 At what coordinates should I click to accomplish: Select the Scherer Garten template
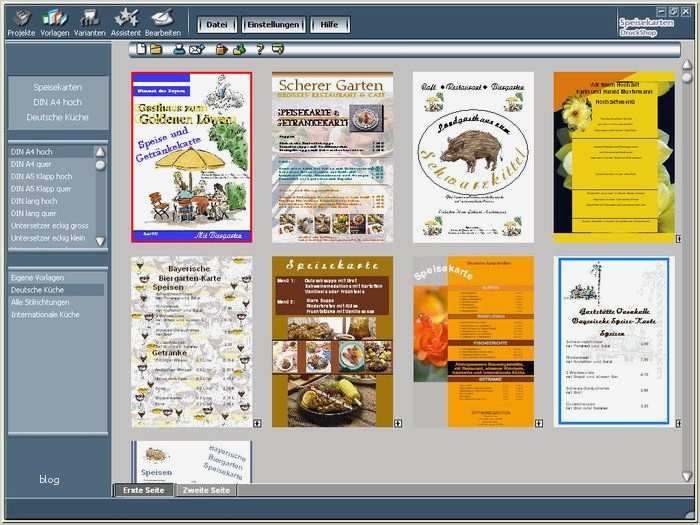(333, 157)
